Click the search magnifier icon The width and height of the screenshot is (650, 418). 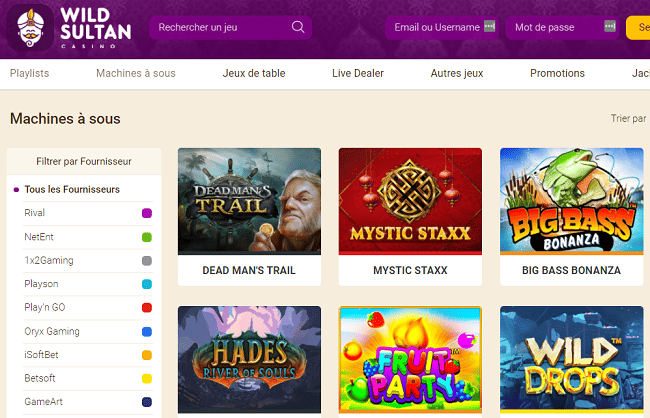click(298, 27)
